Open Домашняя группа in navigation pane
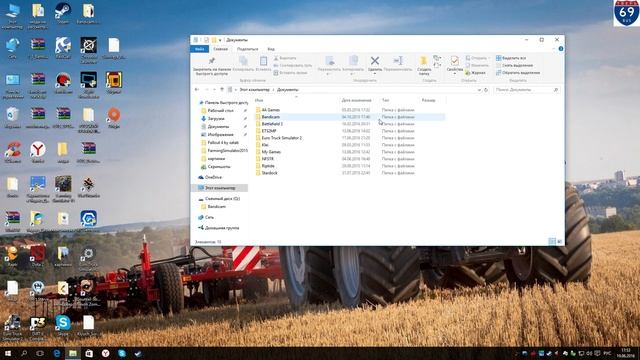This screenshot has height=360, width=640. 222,228
